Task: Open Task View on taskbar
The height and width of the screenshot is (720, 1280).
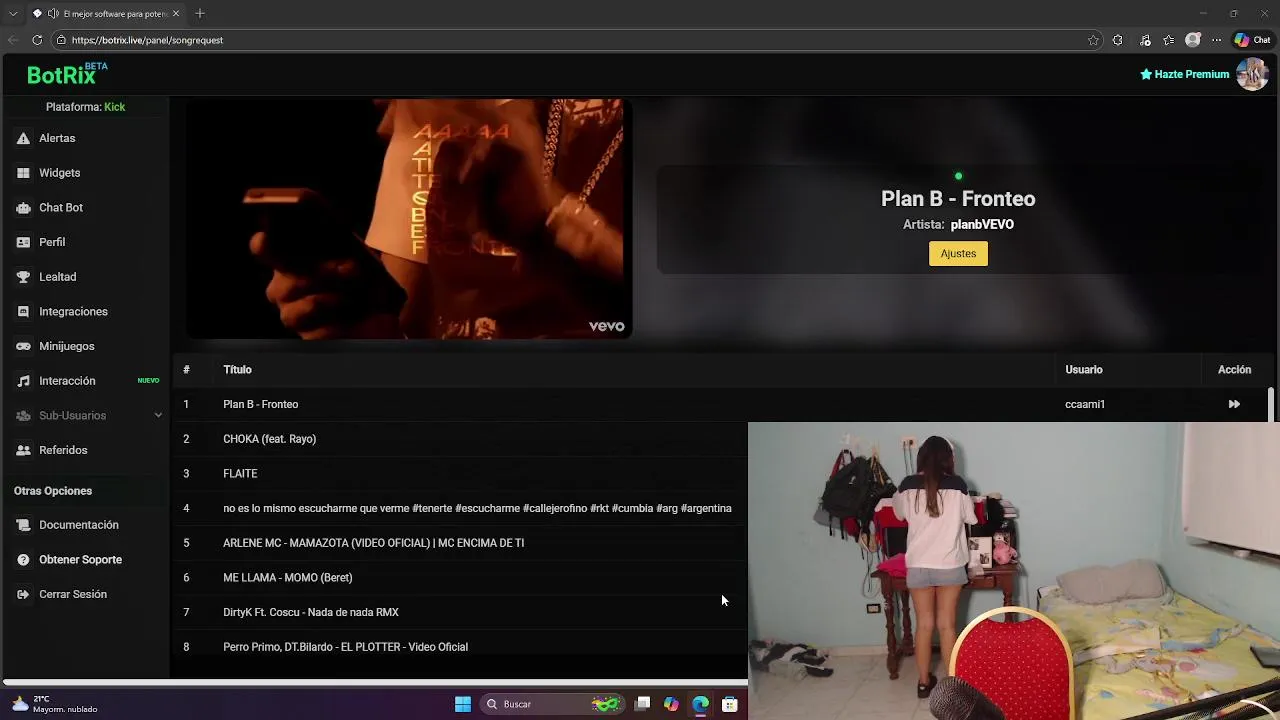Action: pos(643,704)
